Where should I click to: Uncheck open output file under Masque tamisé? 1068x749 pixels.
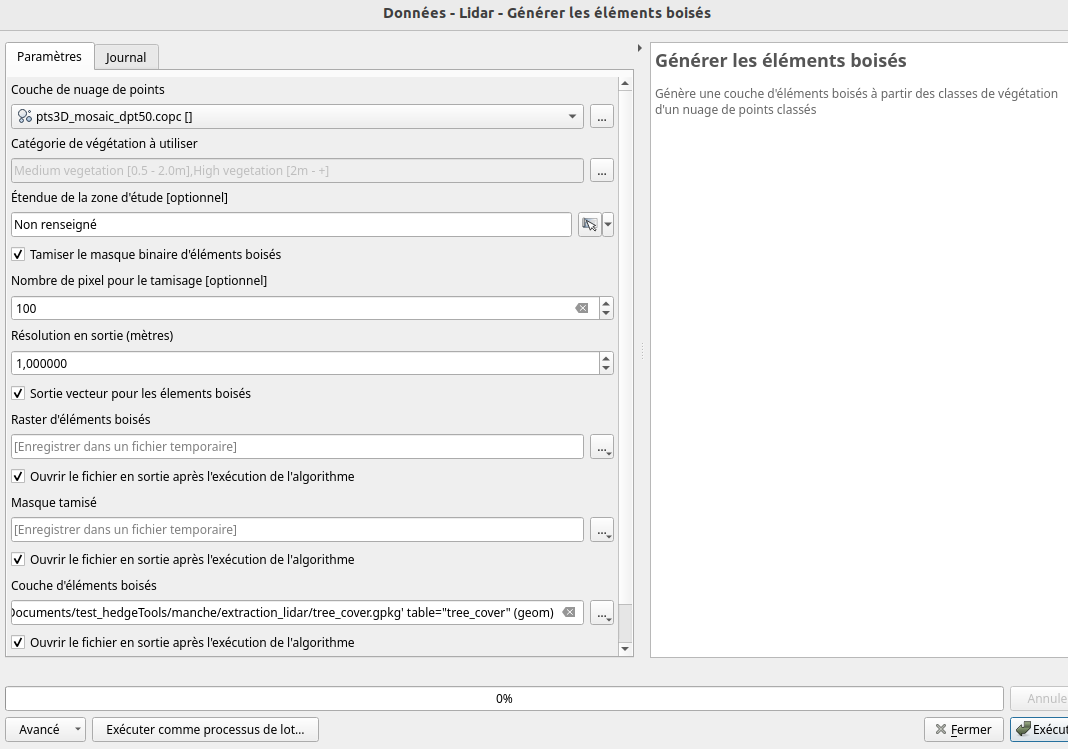18,560
